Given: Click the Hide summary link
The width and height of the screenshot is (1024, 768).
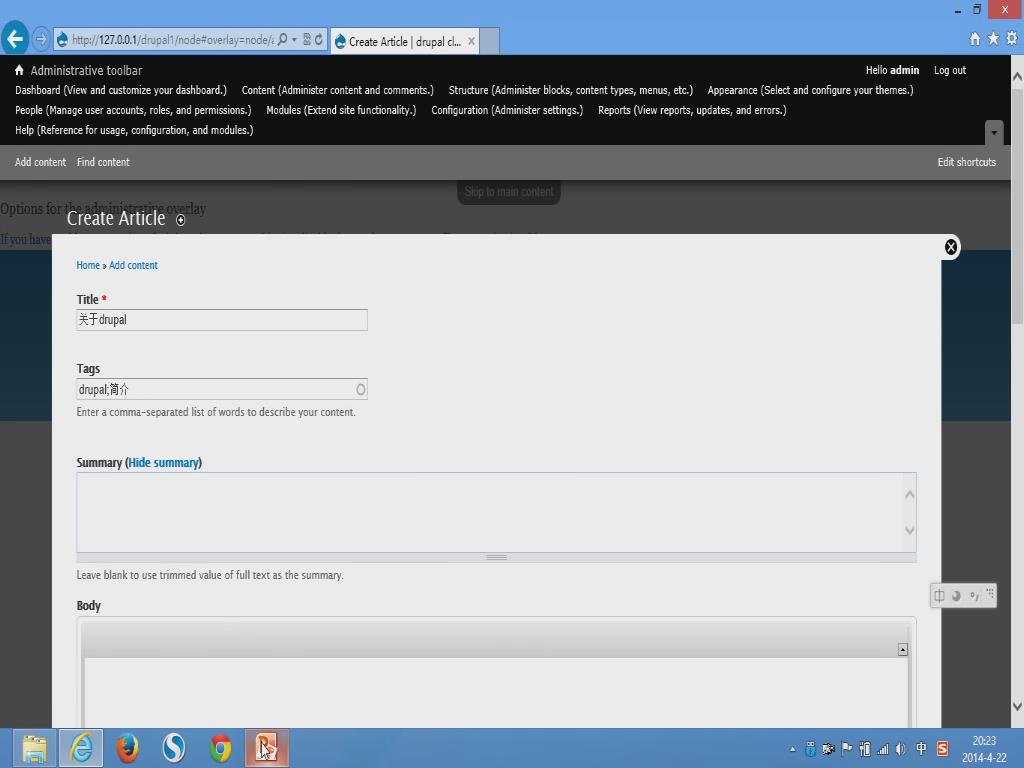Looking at the screenshot, I should coord(163,462).
